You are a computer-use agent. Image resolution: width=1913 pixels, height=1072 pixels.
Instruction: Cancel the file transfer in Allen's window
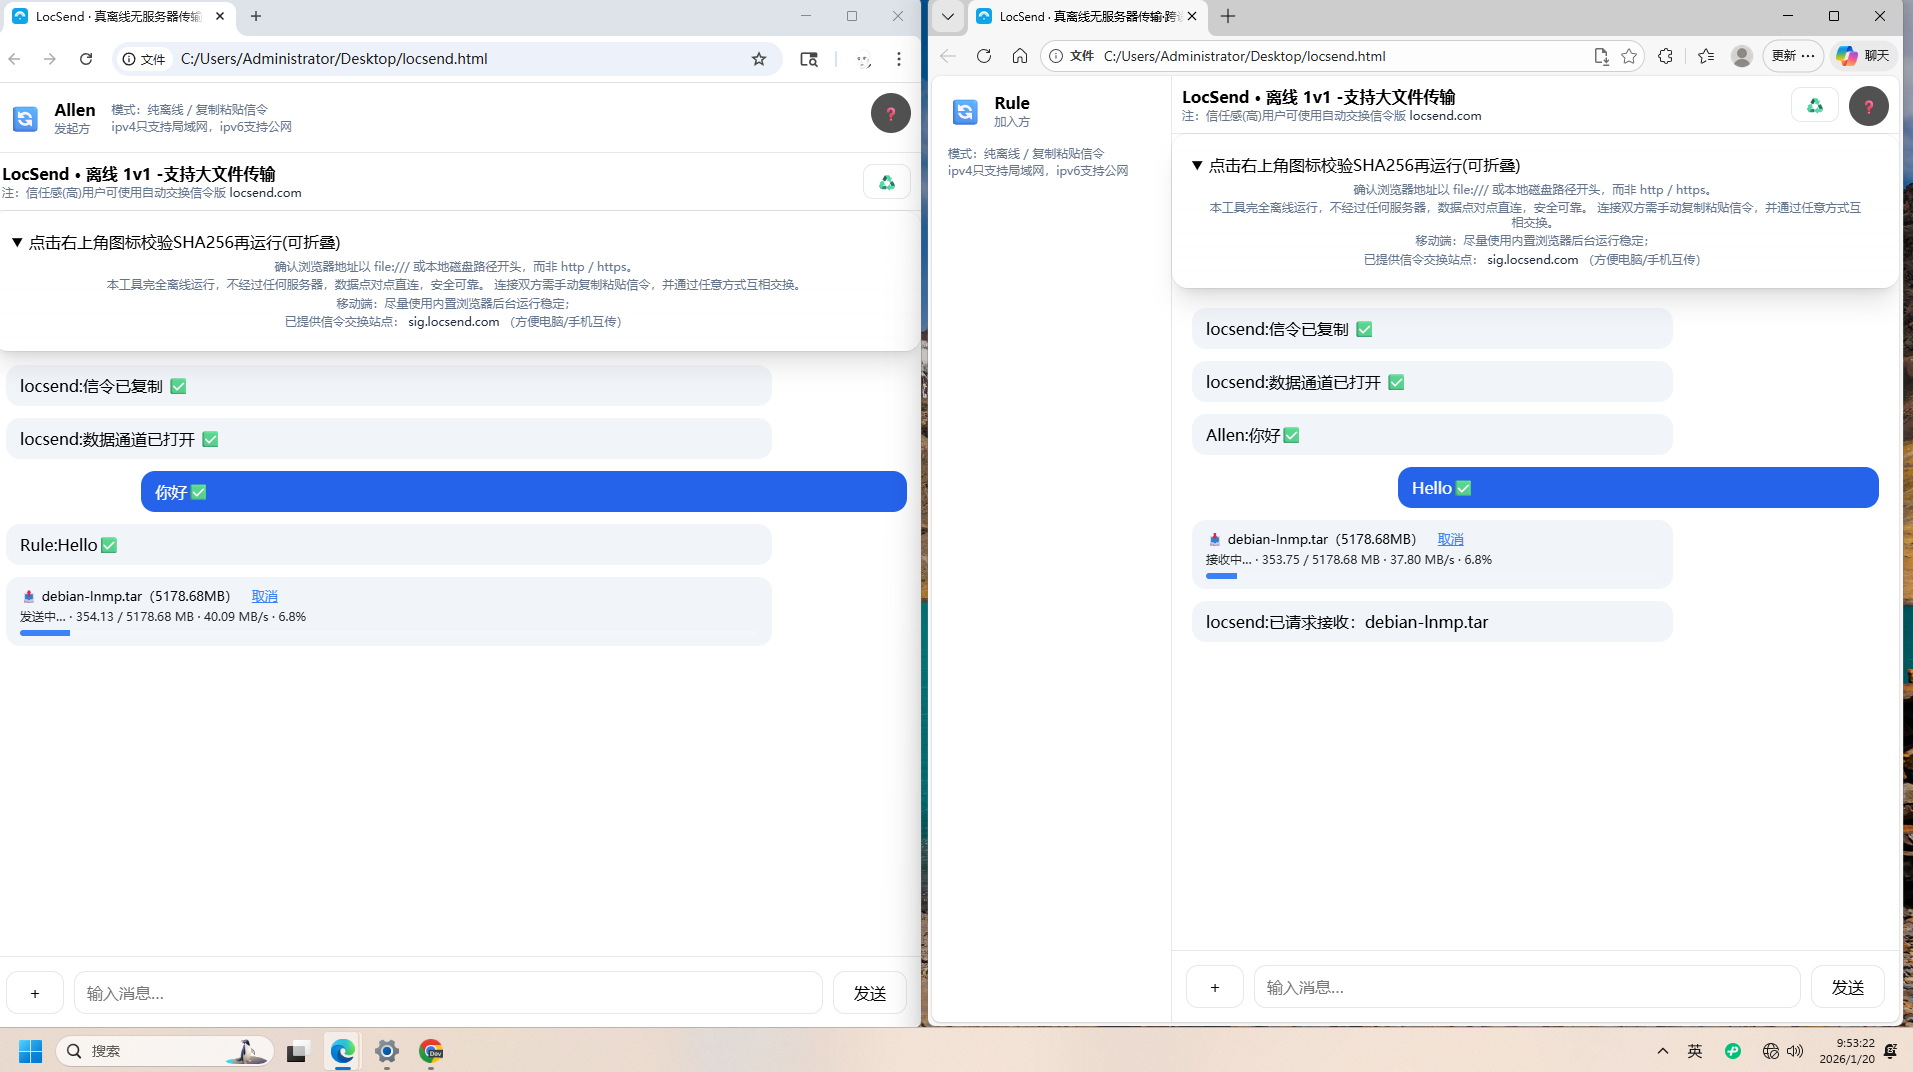[264, 596]
